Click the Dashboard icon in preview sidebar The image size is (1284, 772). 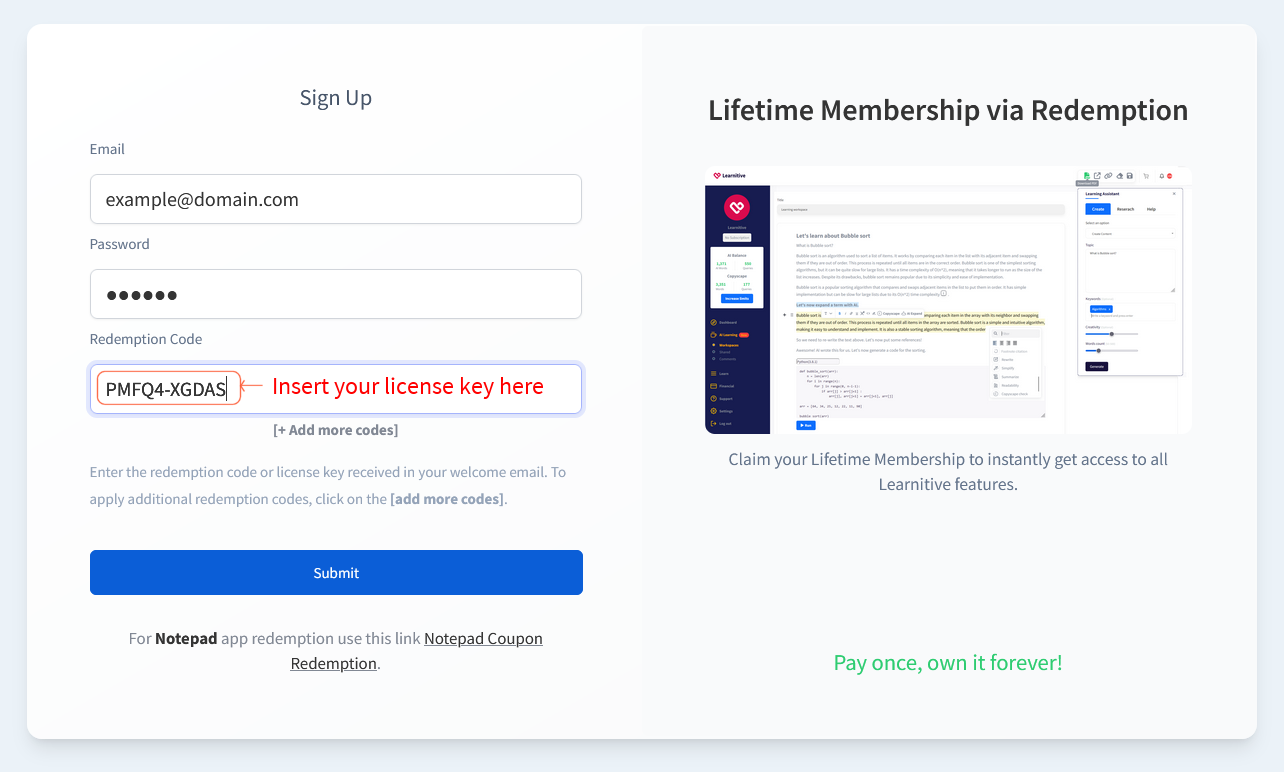[713, 322]
